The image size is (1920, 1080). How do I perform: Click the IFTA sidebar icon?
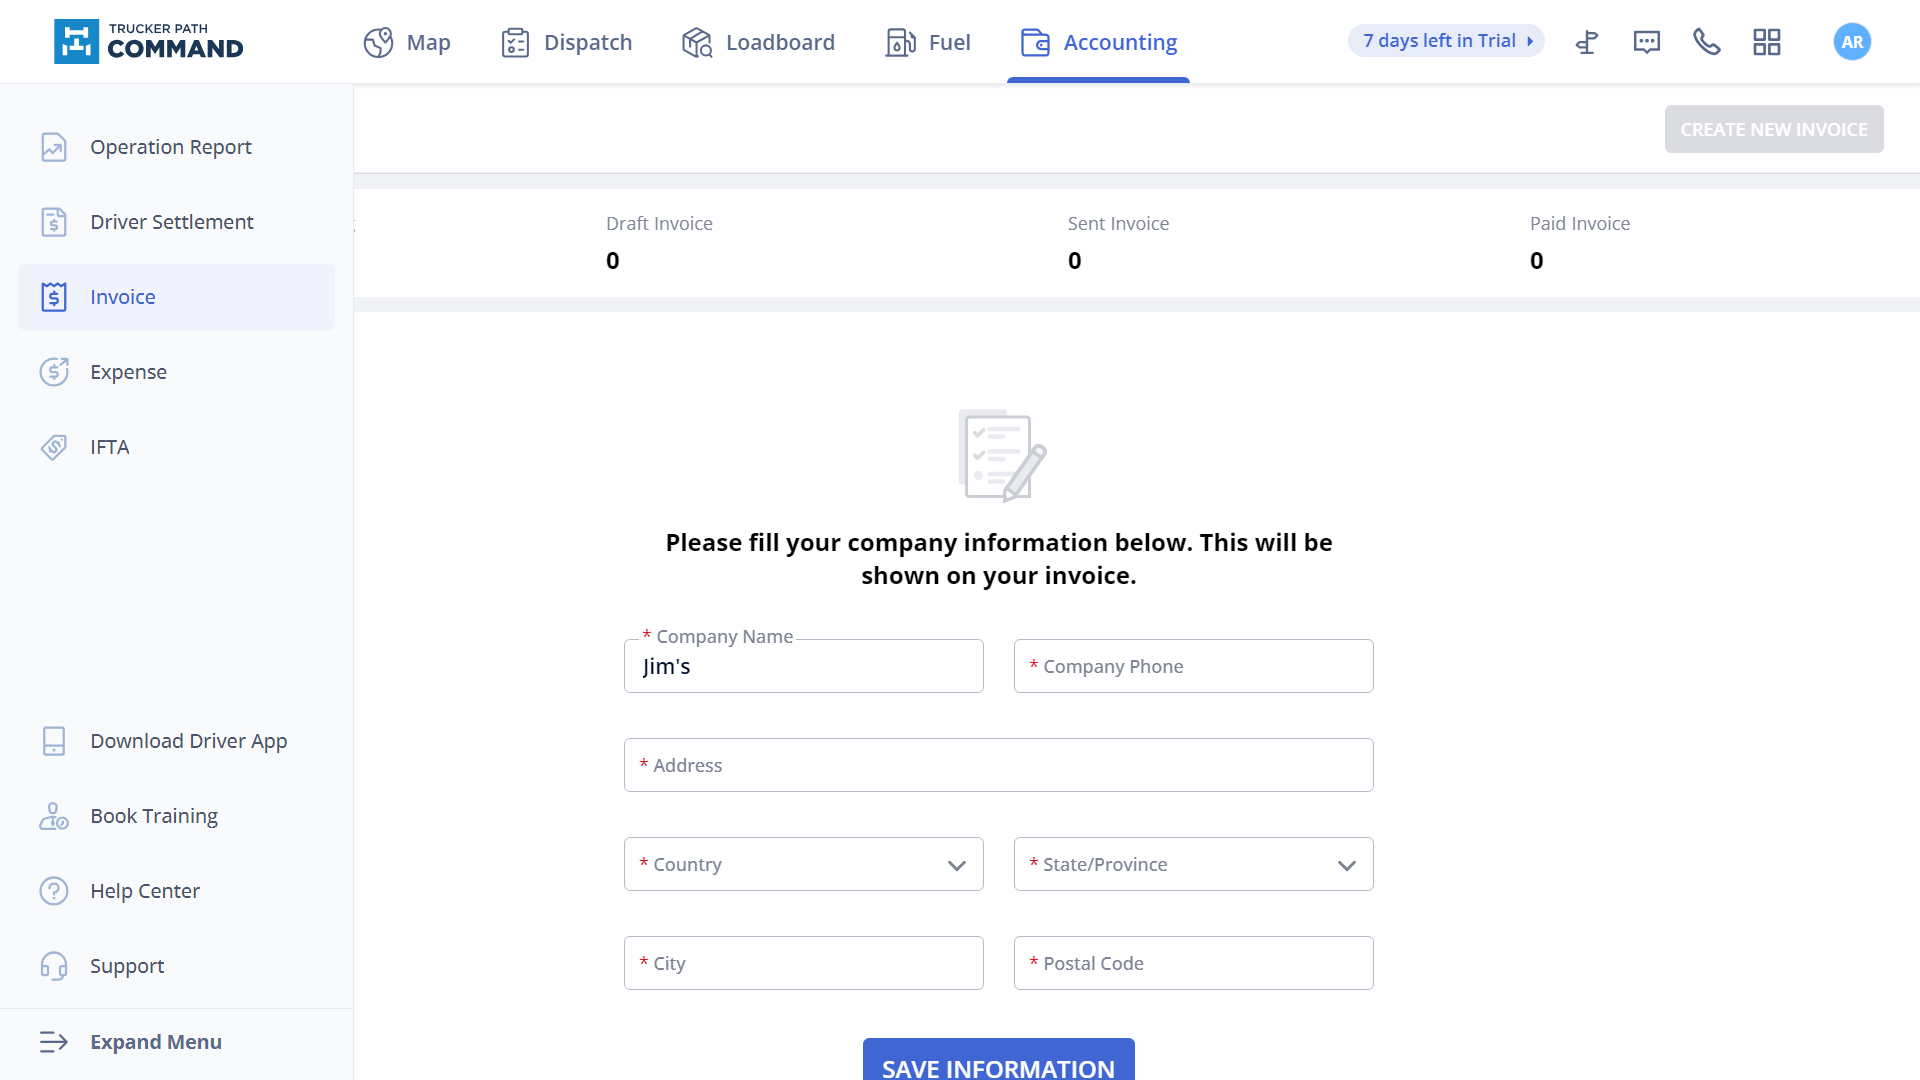[x=53, y=446]
